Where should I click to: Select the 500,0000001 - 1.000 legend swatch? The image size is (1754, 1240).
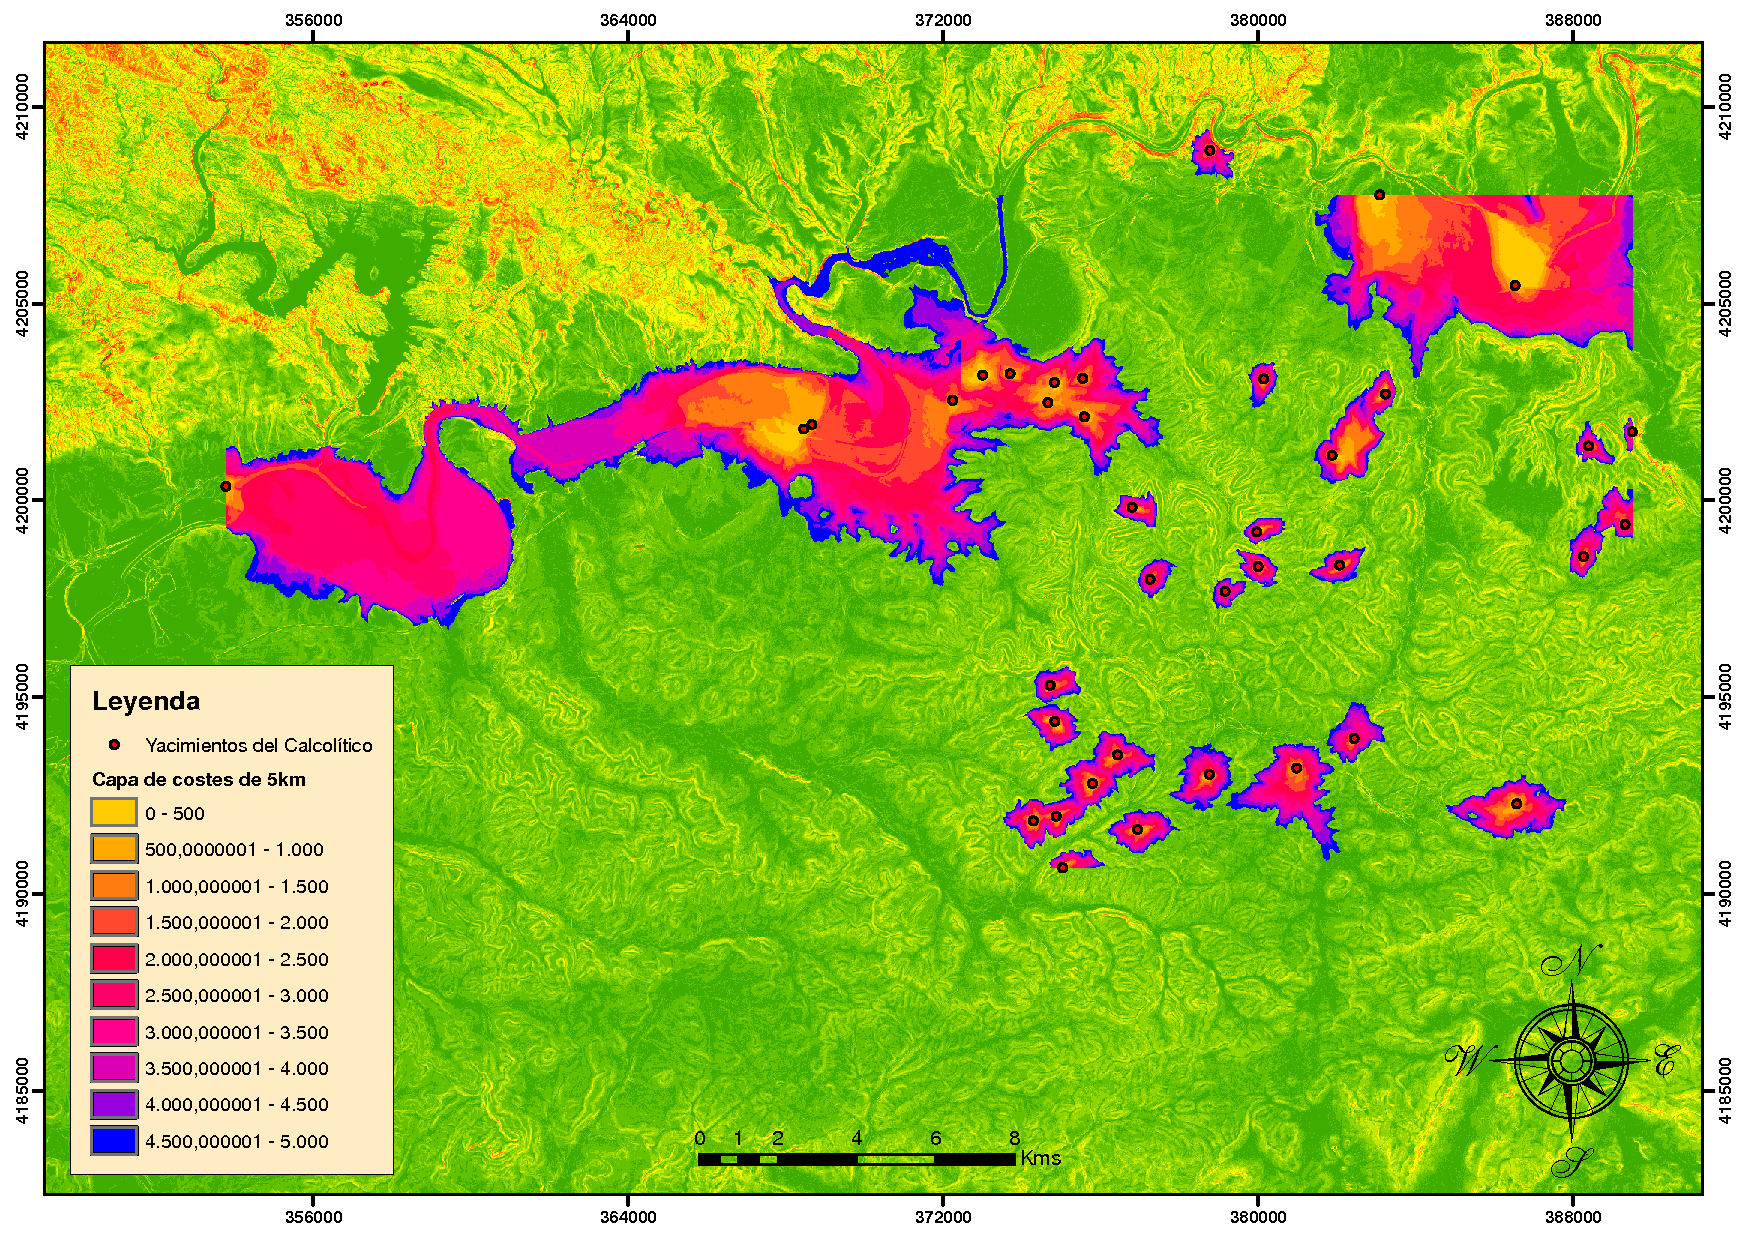[114, 849]
